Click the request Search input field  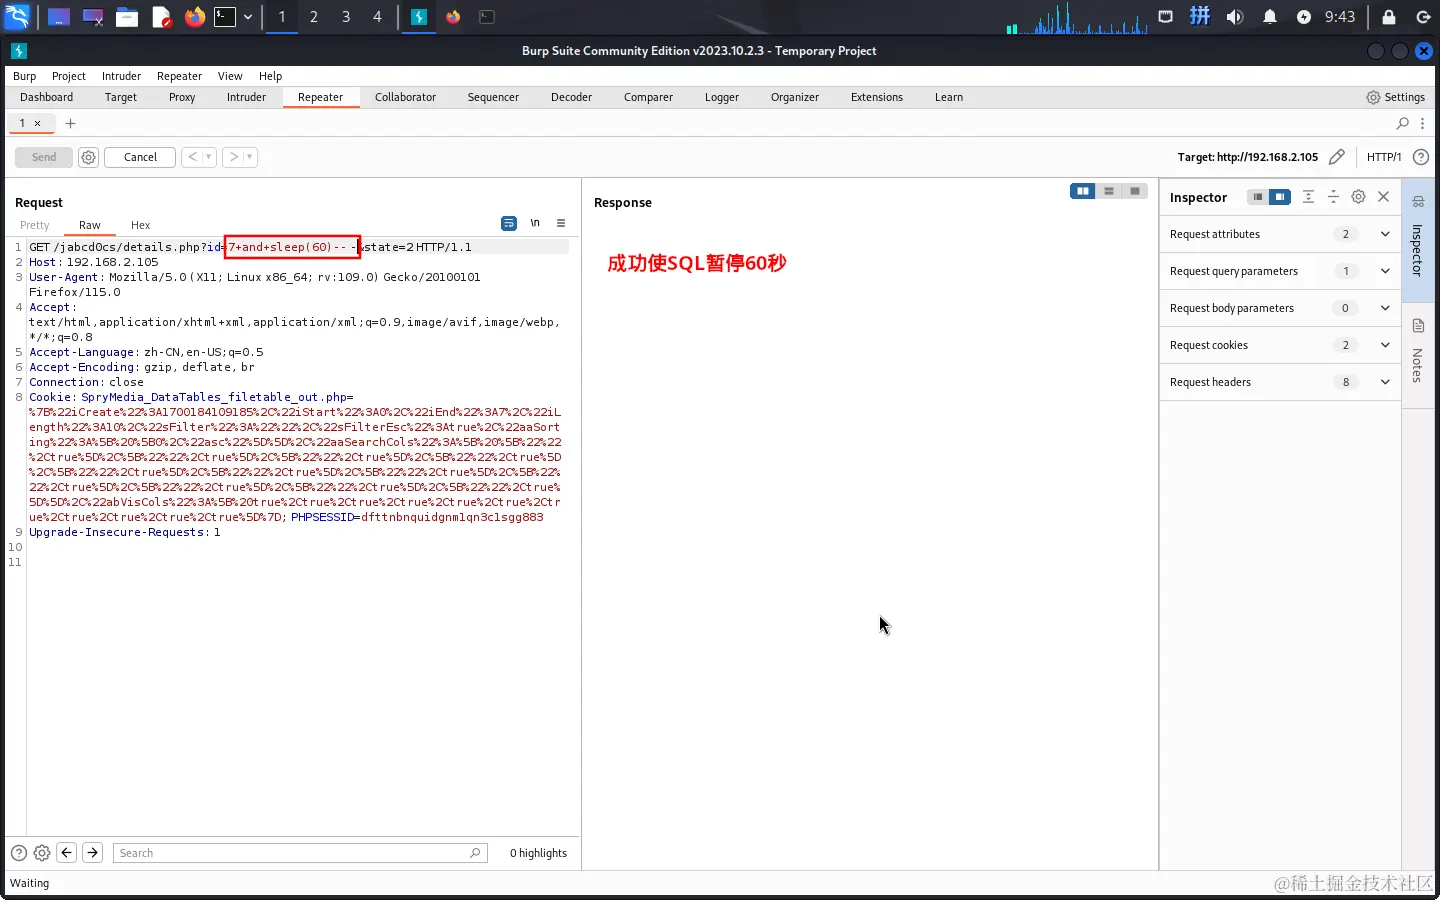click(x=299, y=853)
